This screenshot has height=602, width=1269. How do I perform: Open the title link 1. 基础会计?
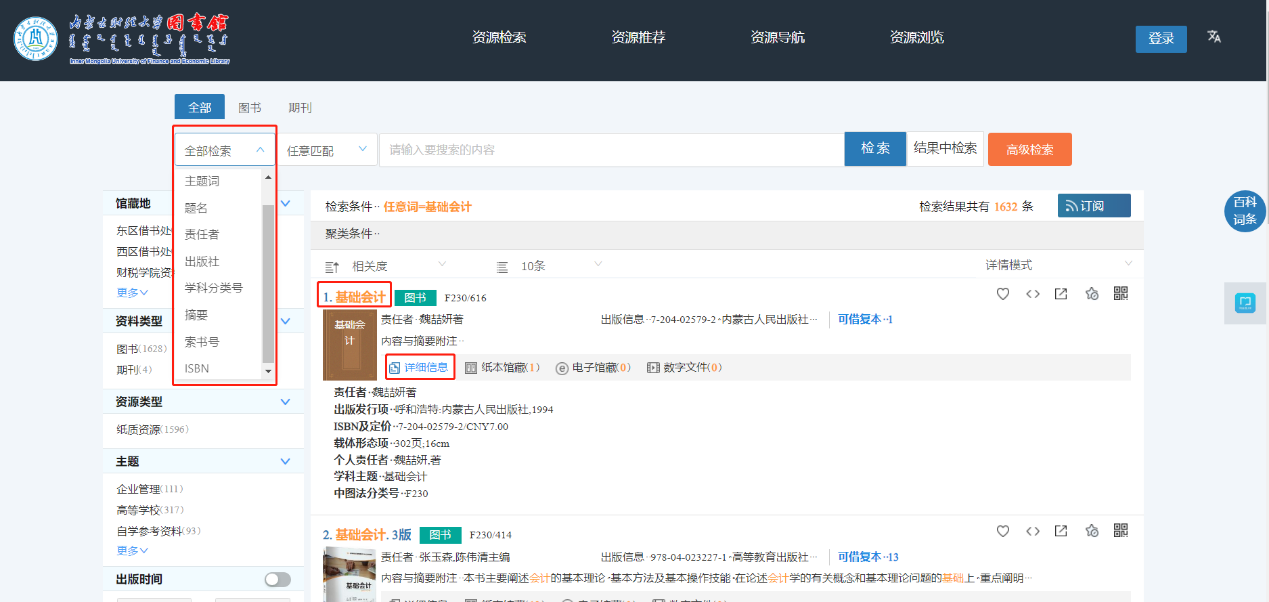click(354, 297)
